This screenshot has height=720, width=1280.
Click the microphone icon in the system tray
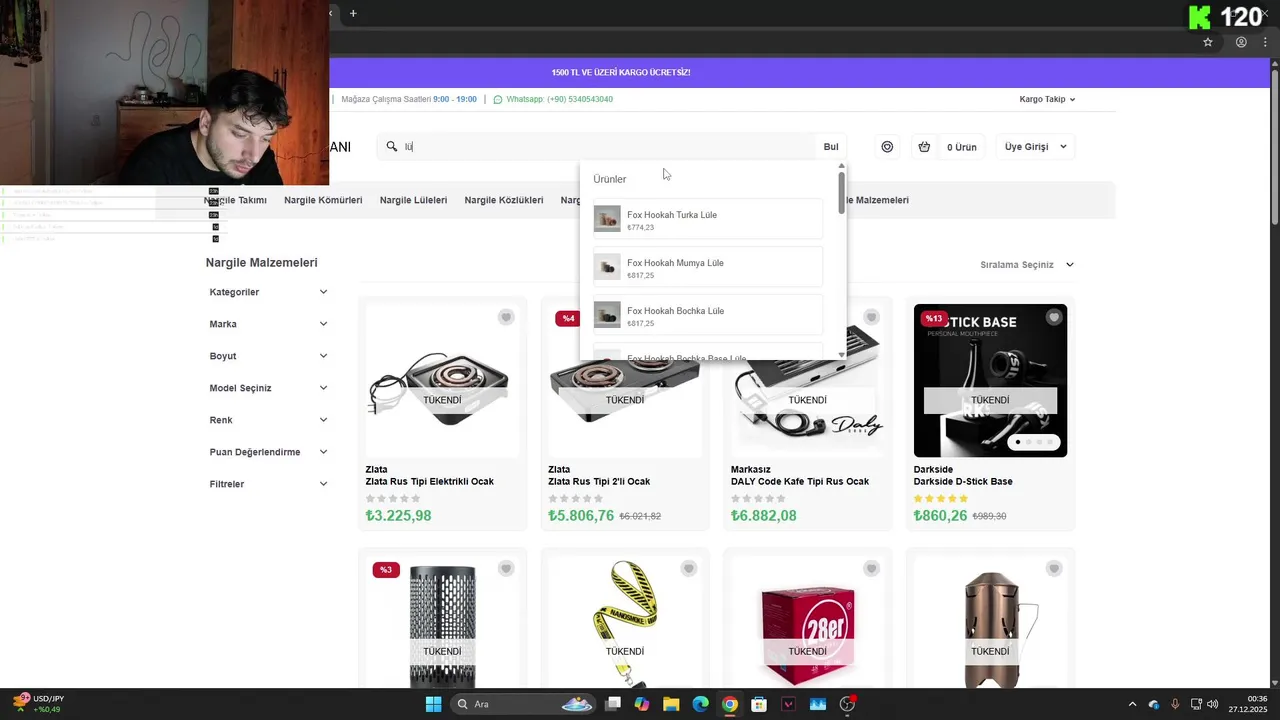tap(1175, 704)
